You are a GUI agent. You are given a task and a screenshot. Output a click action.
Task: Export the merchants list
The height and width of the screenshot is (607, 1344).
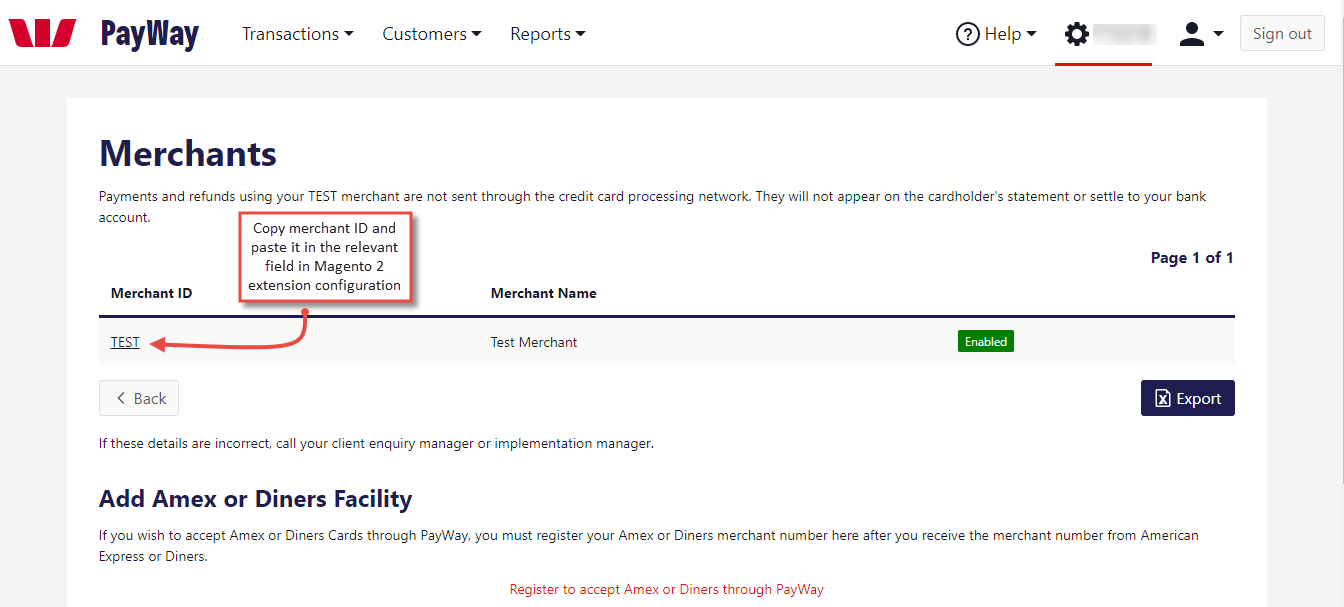[1188, 398]
